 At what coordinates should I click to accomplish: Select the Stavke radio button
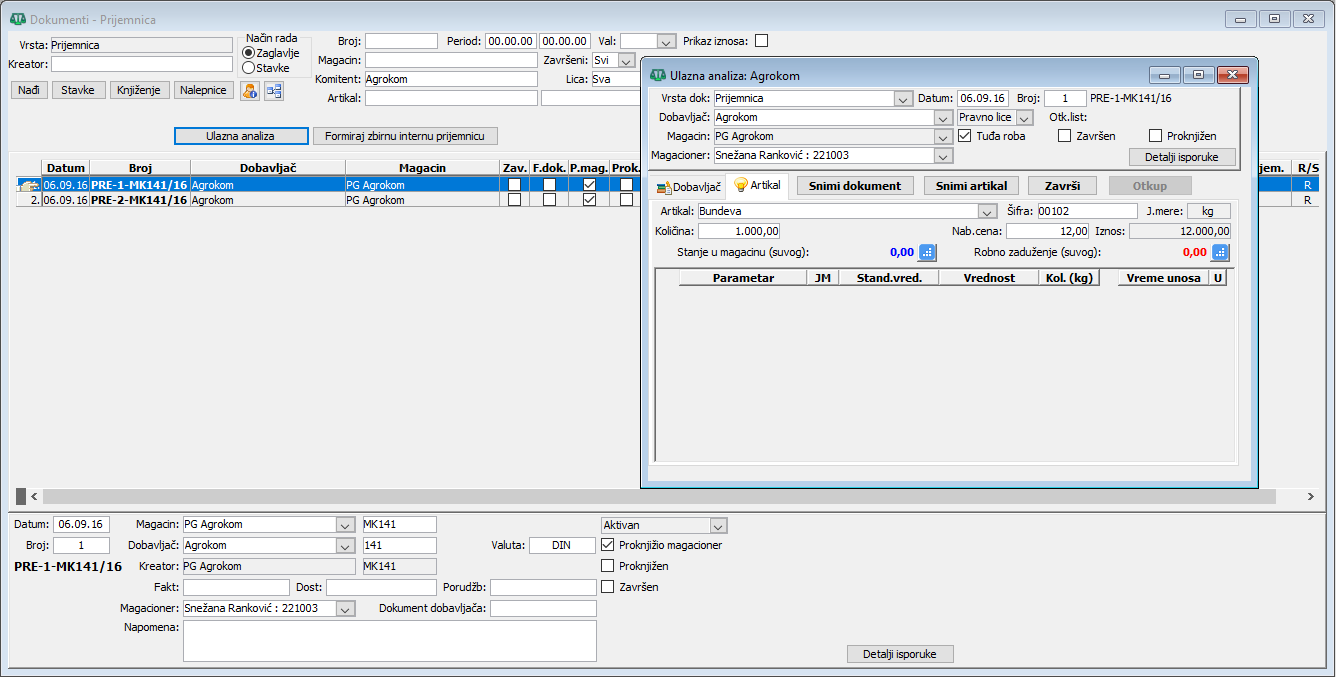coord(249,68)
